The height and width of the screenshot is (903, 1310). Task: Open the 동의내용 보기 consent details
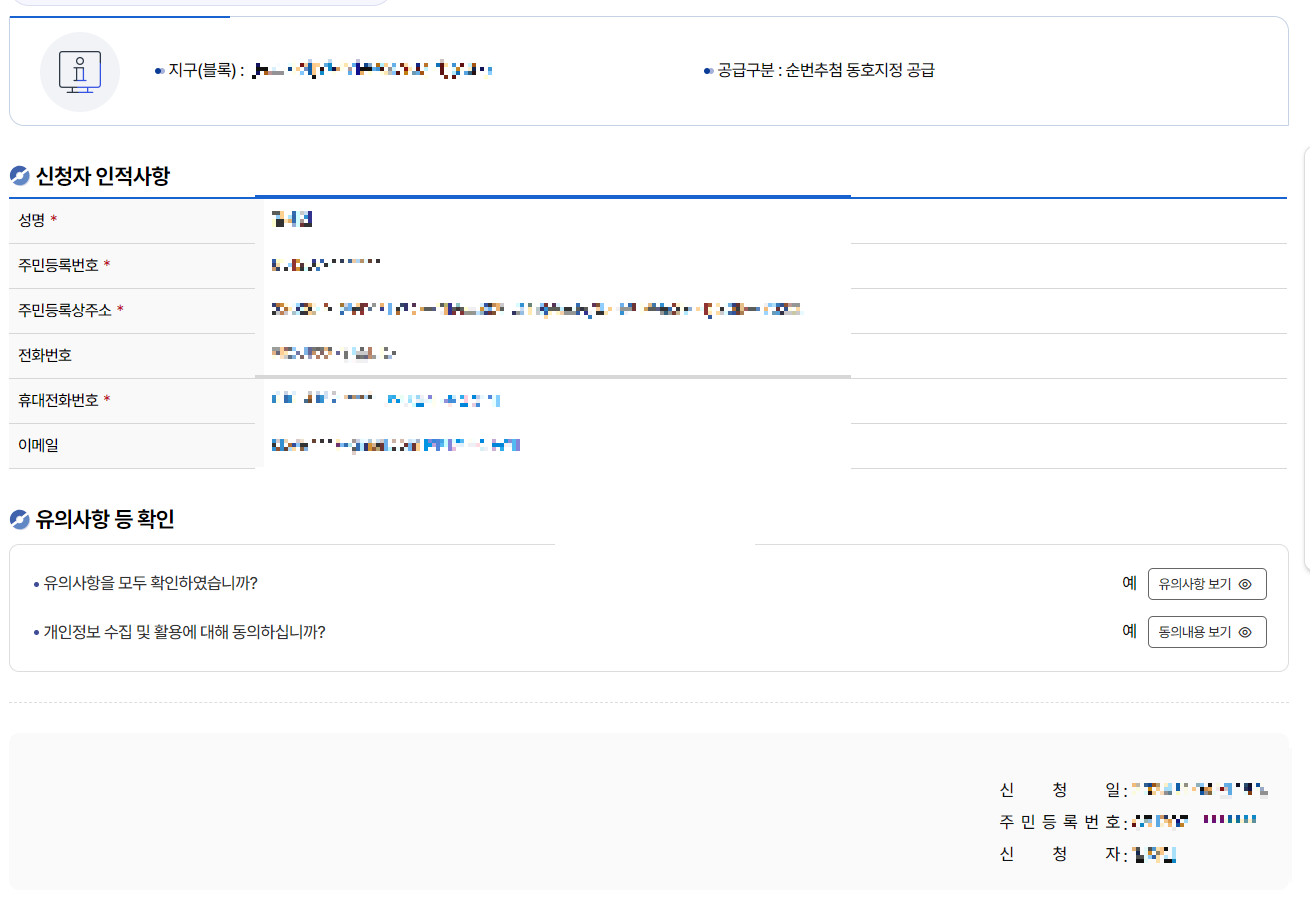click(x=1207, y=631)
